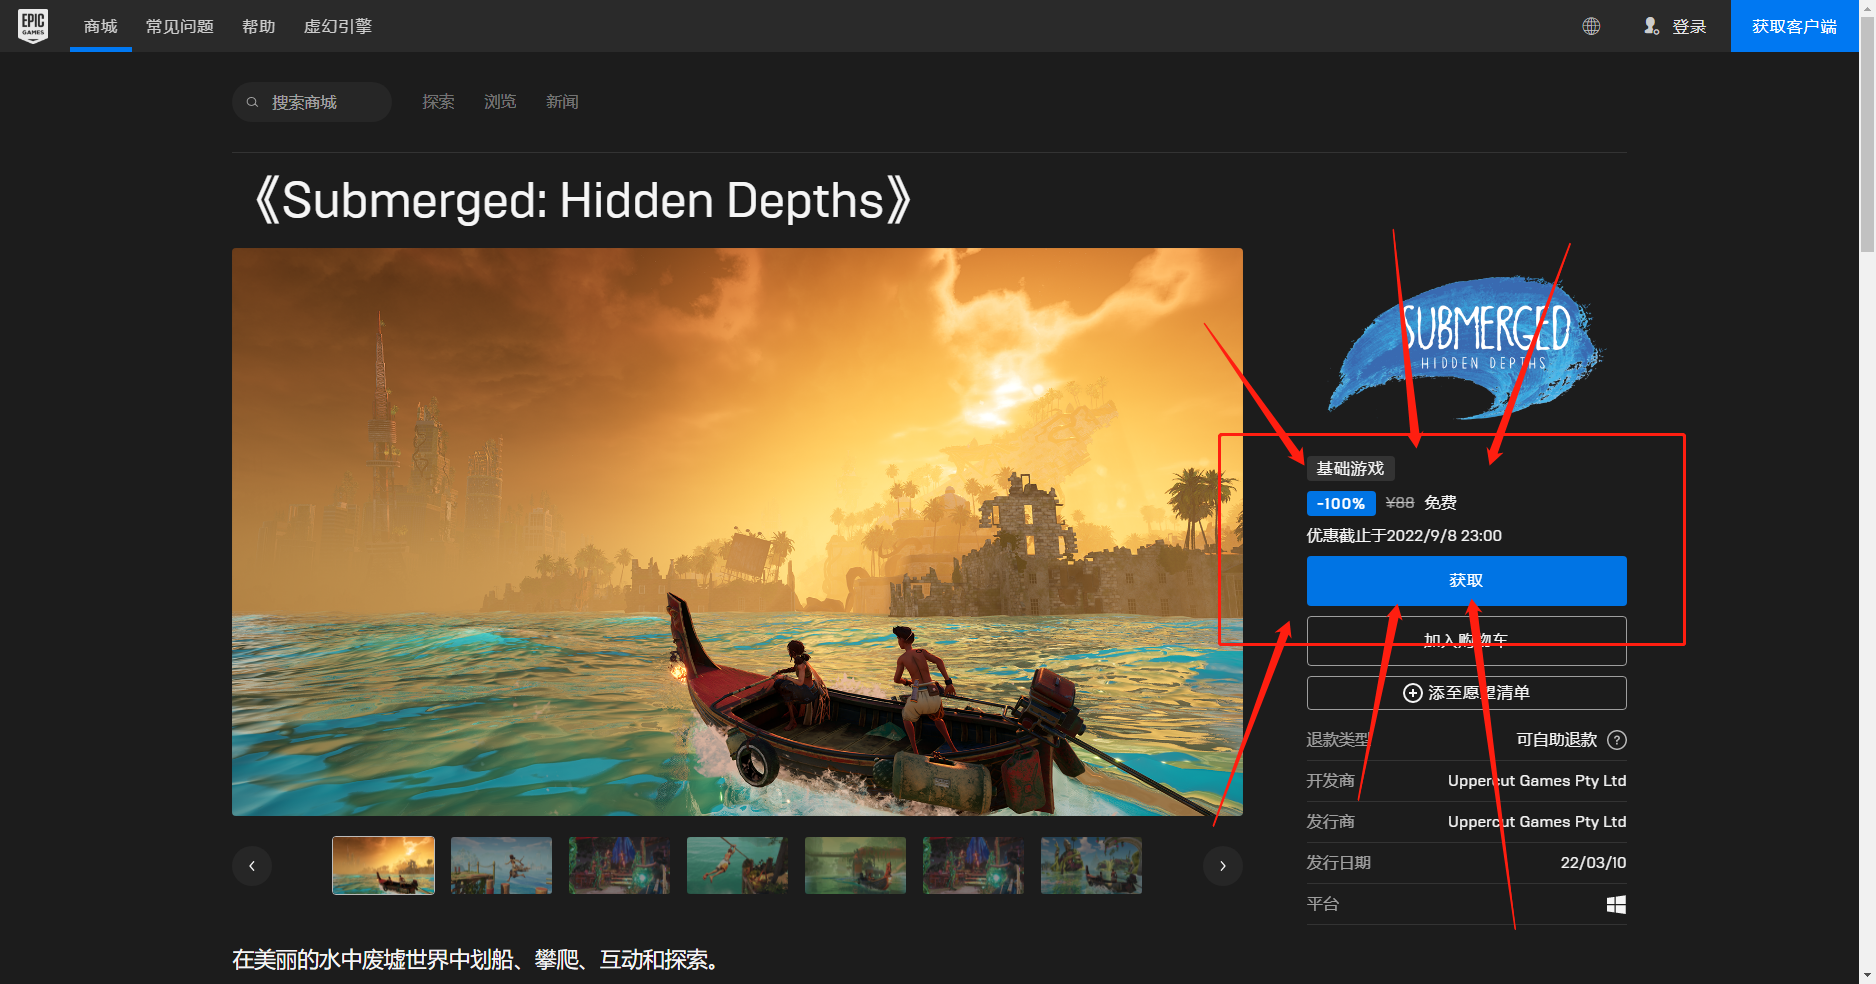This screenshot has height=984, width=1876.
Task: Click the login person icon
Action: coord(1652,26)
